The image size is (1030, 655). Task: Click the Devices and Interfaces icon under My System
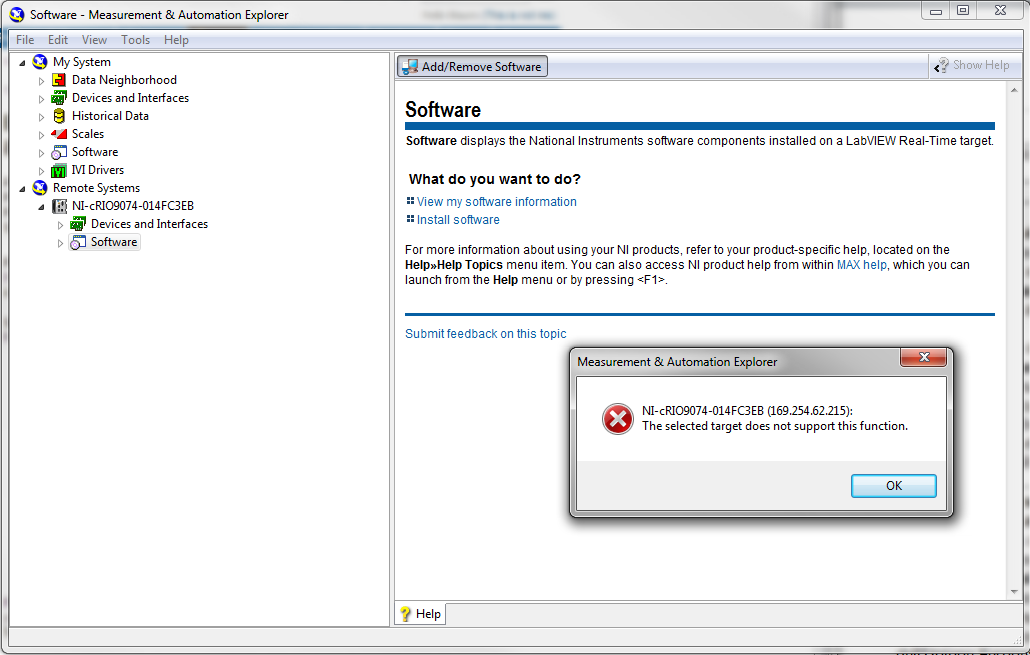(59, 98)
